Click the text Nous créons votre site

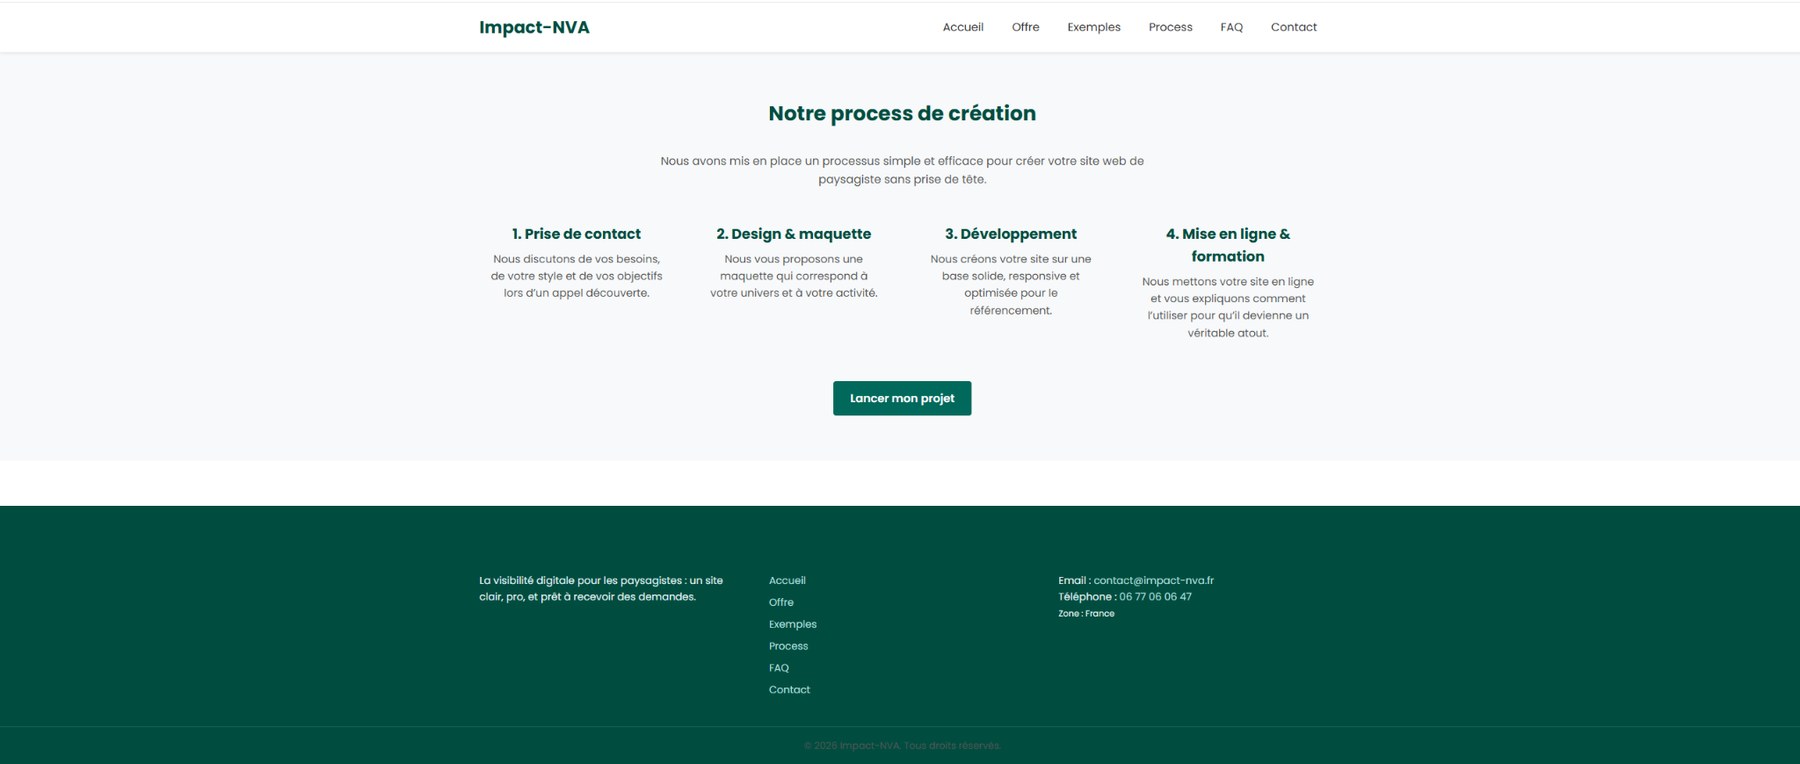coord(1010,285)
